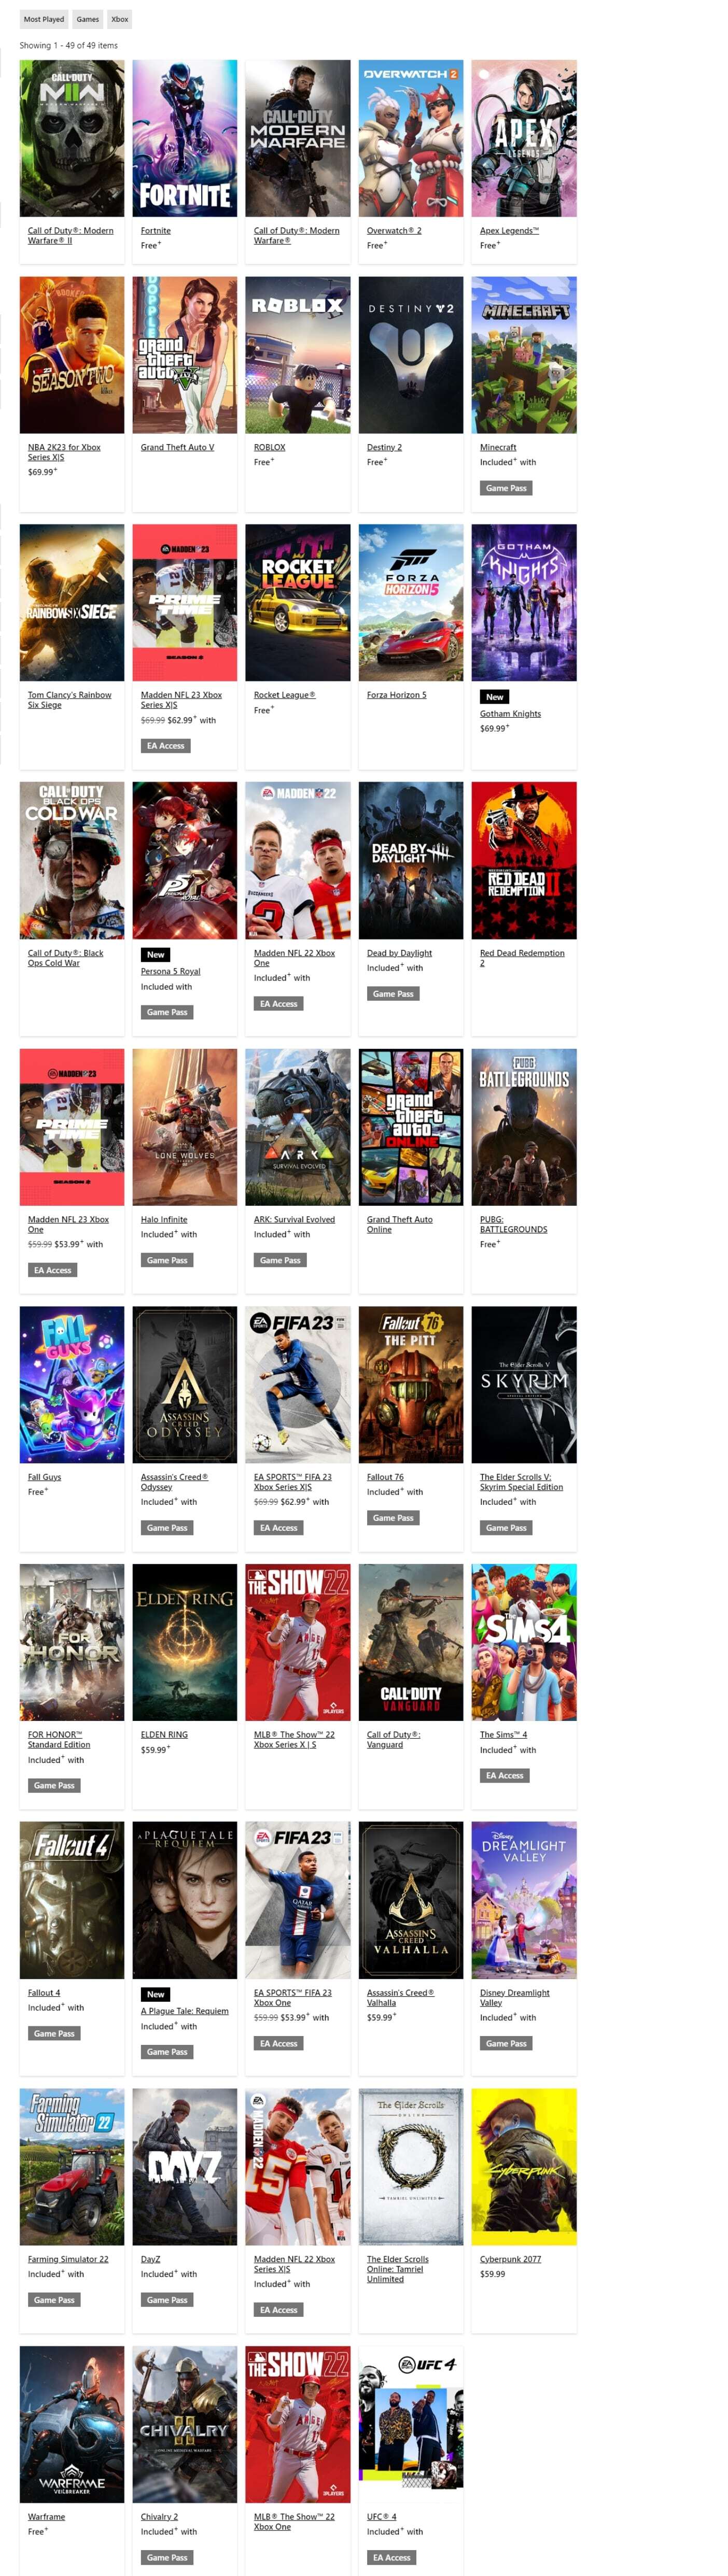
Task: Open the Halo Infinite title link
Action: pyautogui.click(x=164, y=1220)
